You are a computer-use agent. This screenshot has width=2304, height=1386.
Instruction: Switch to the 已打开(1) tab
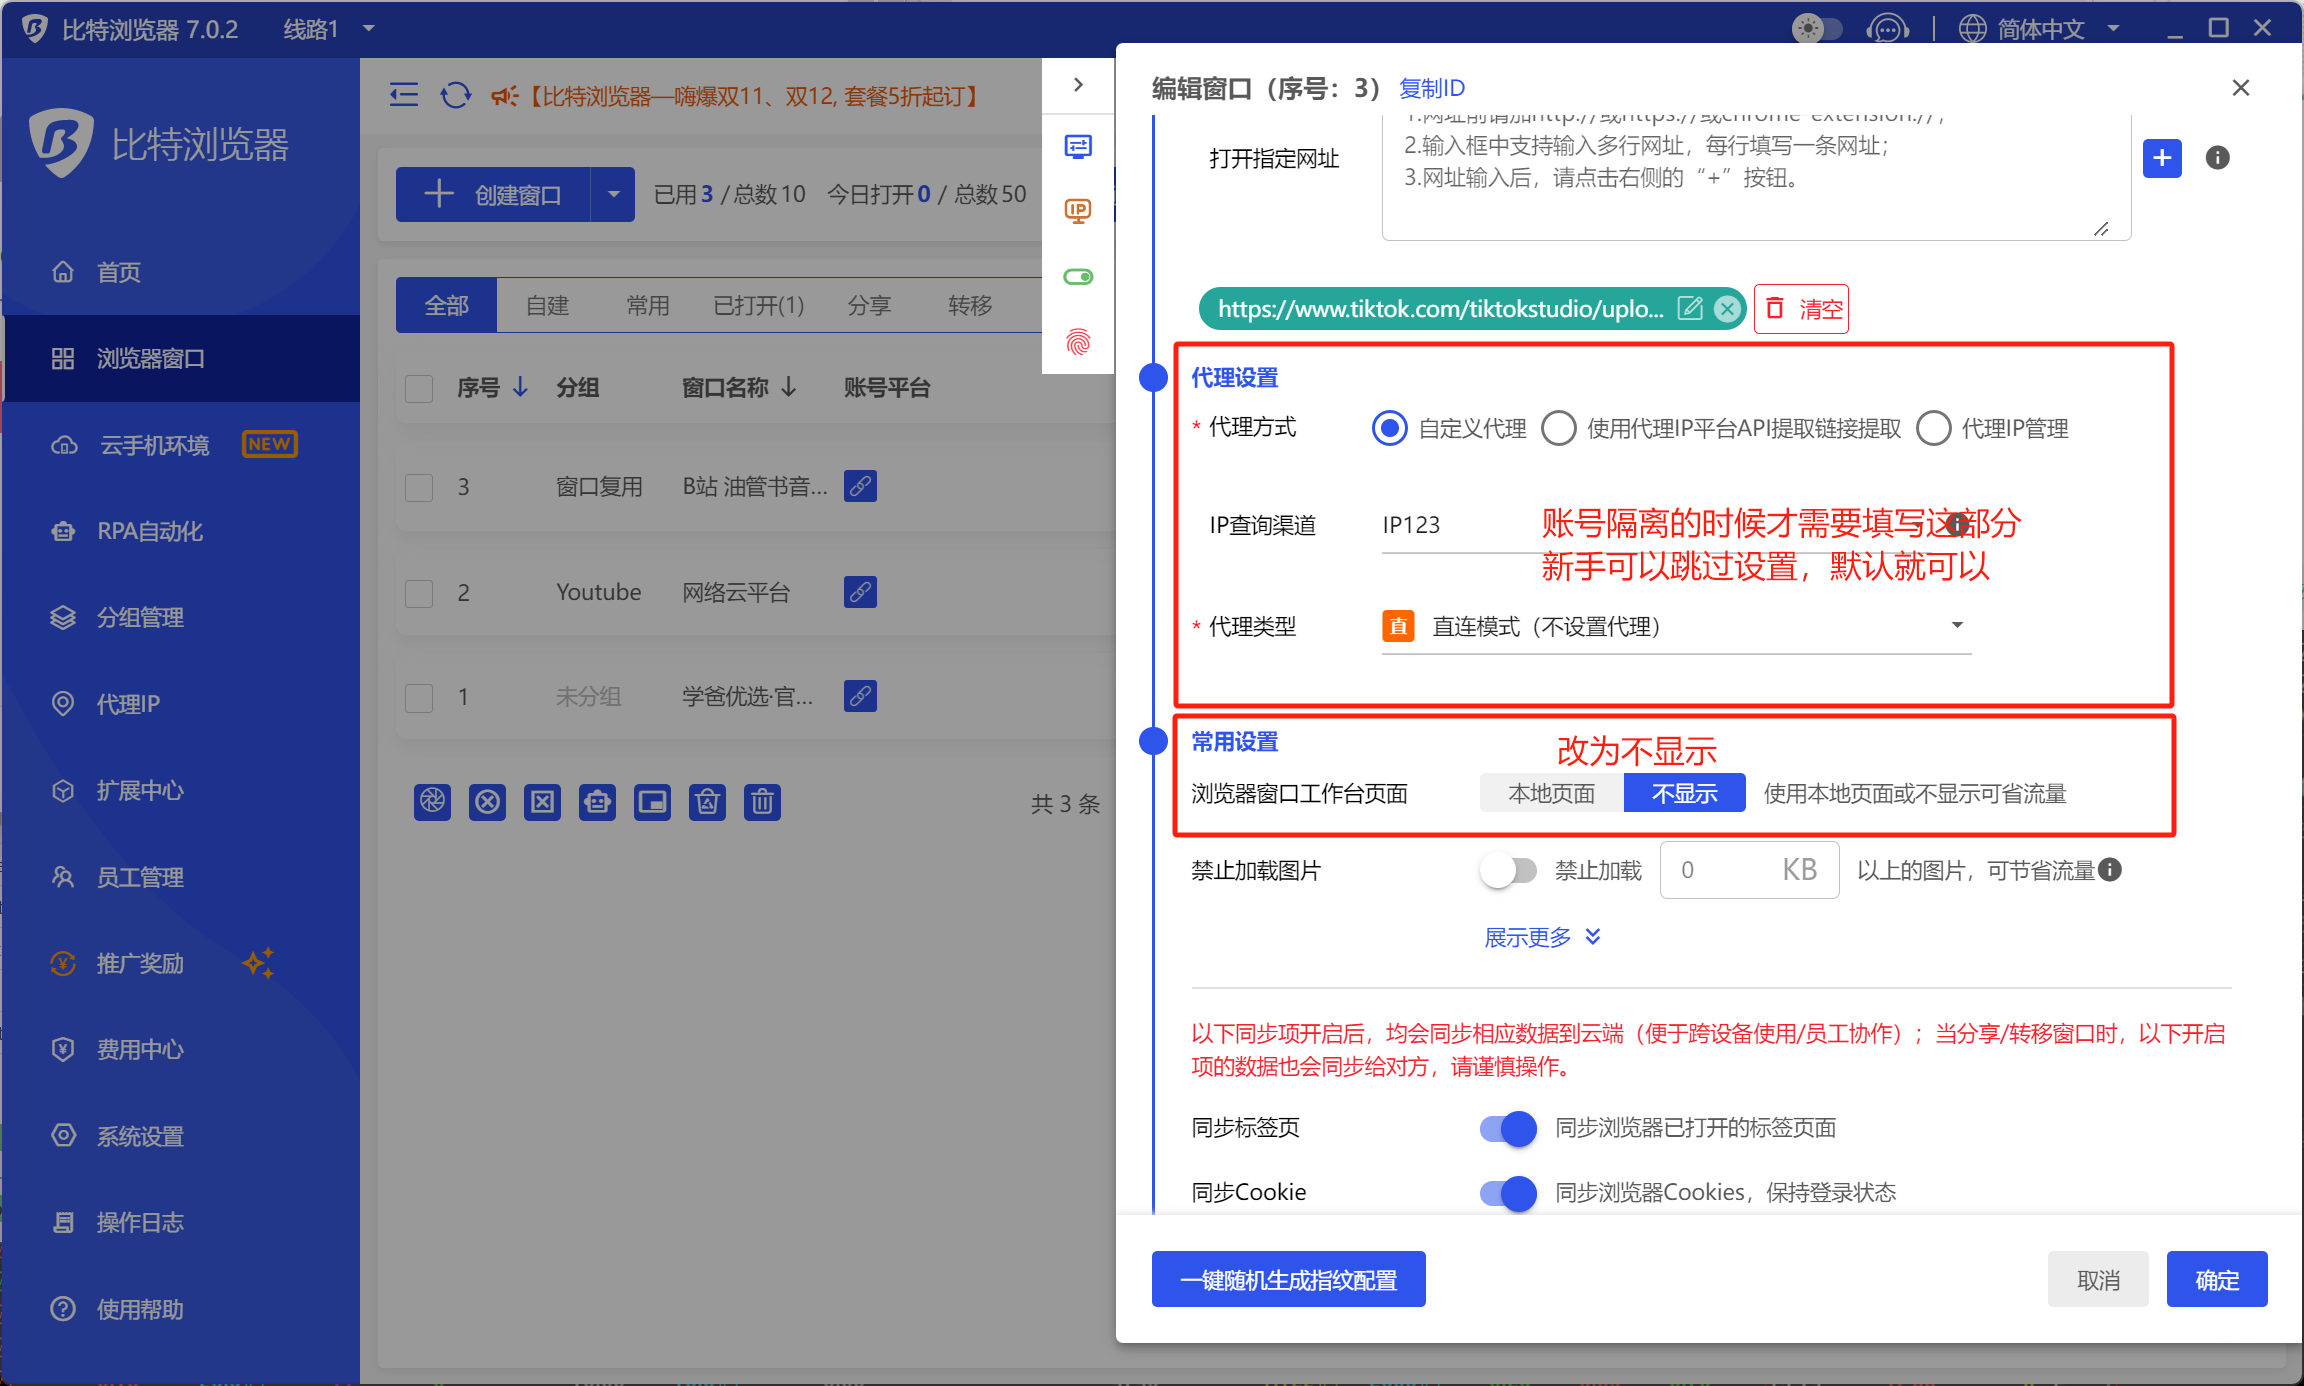click(x=758, y=306)
